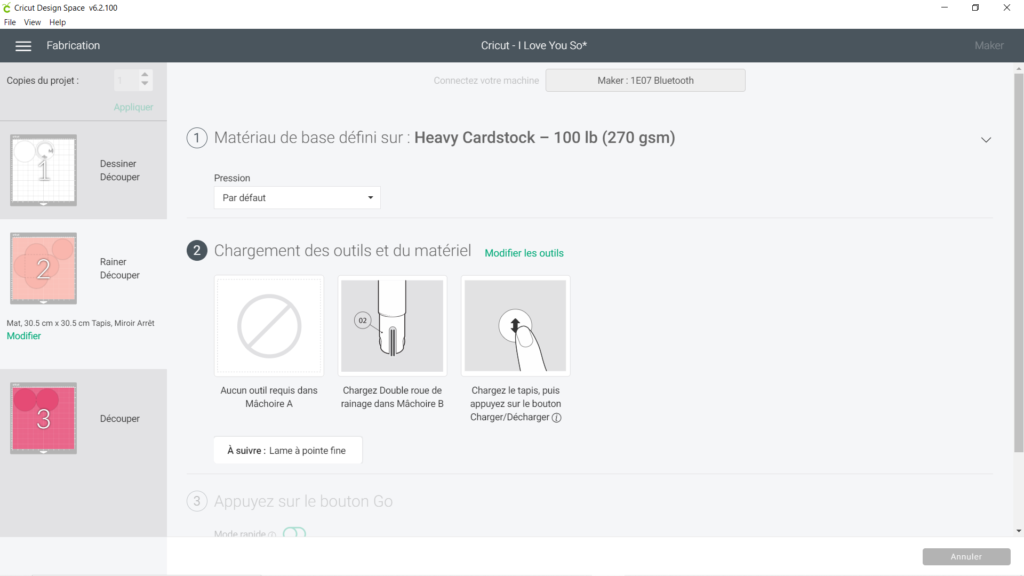Click the no-tool-required icon for Mâchoire A
Image resolution: width=1024 pixels, height=576 pixels.
click(269, 326)
